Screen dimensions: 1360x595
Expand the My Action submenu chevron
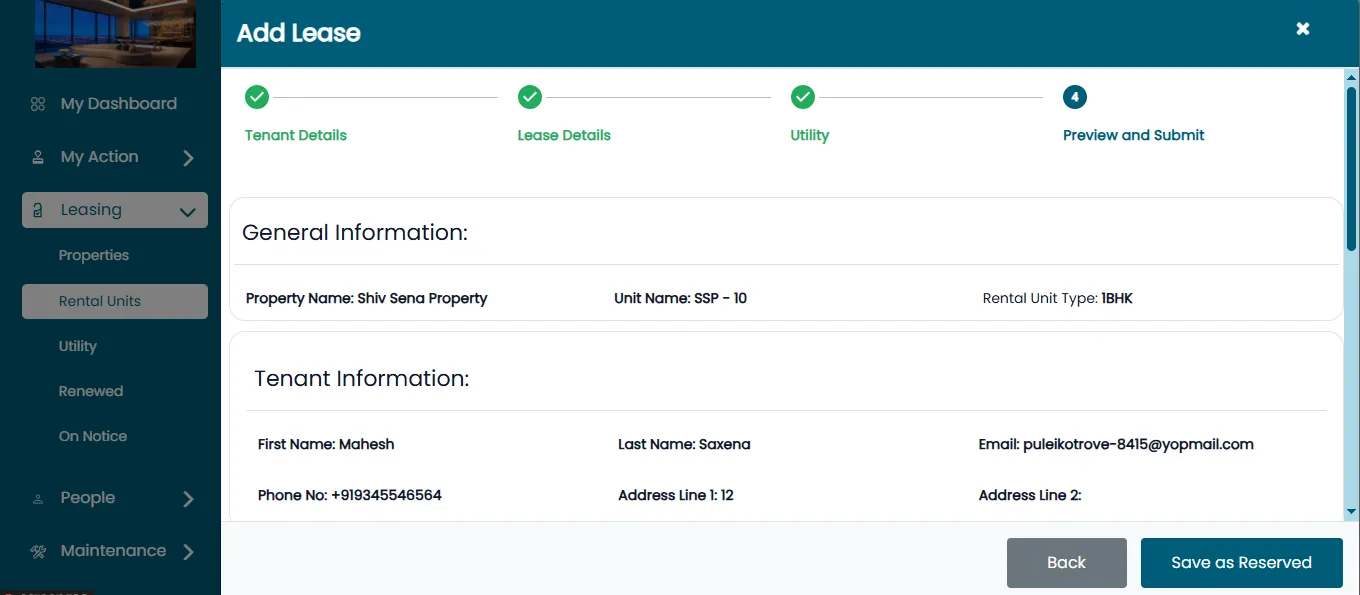tap(188, 158)
